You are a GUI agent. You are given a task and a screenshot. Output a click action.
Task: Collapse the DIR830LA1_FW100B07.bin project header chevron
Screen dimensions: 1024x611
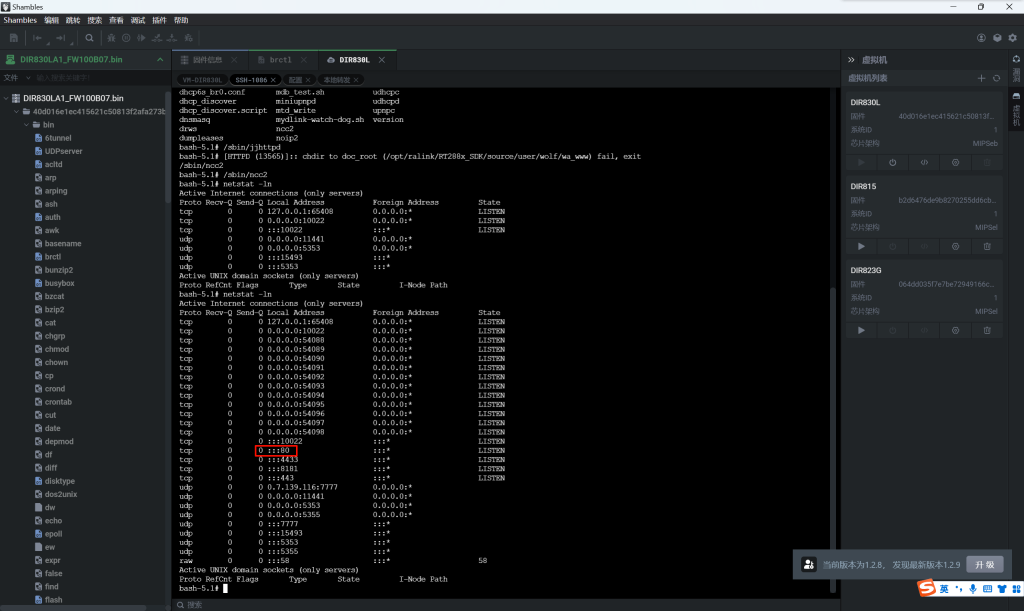158,60
